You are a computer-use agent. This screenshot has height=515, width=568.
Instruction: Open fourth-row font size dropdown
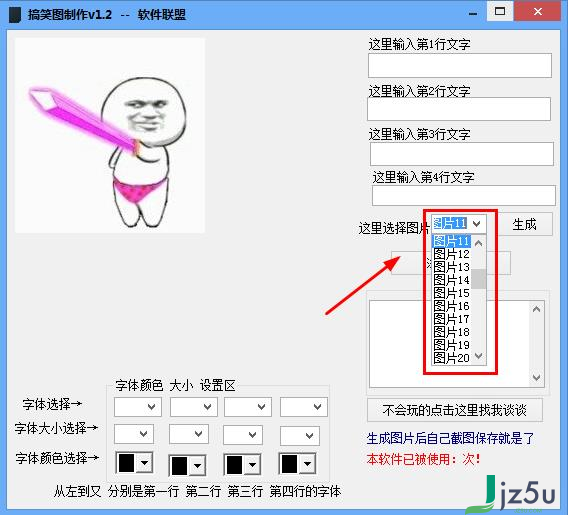[x=300, y=435]
